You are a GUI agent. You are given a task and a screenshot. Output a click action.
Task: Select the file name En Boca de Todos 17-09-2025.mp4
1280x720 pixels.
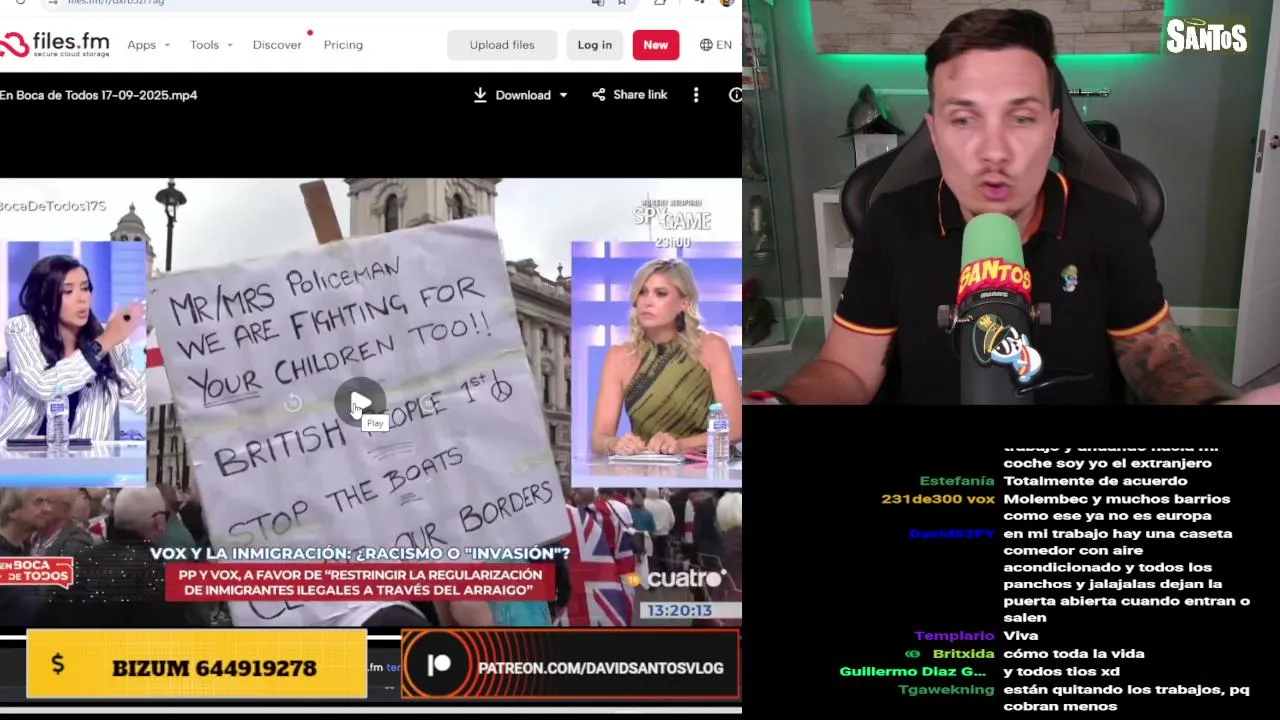(99, 95)
